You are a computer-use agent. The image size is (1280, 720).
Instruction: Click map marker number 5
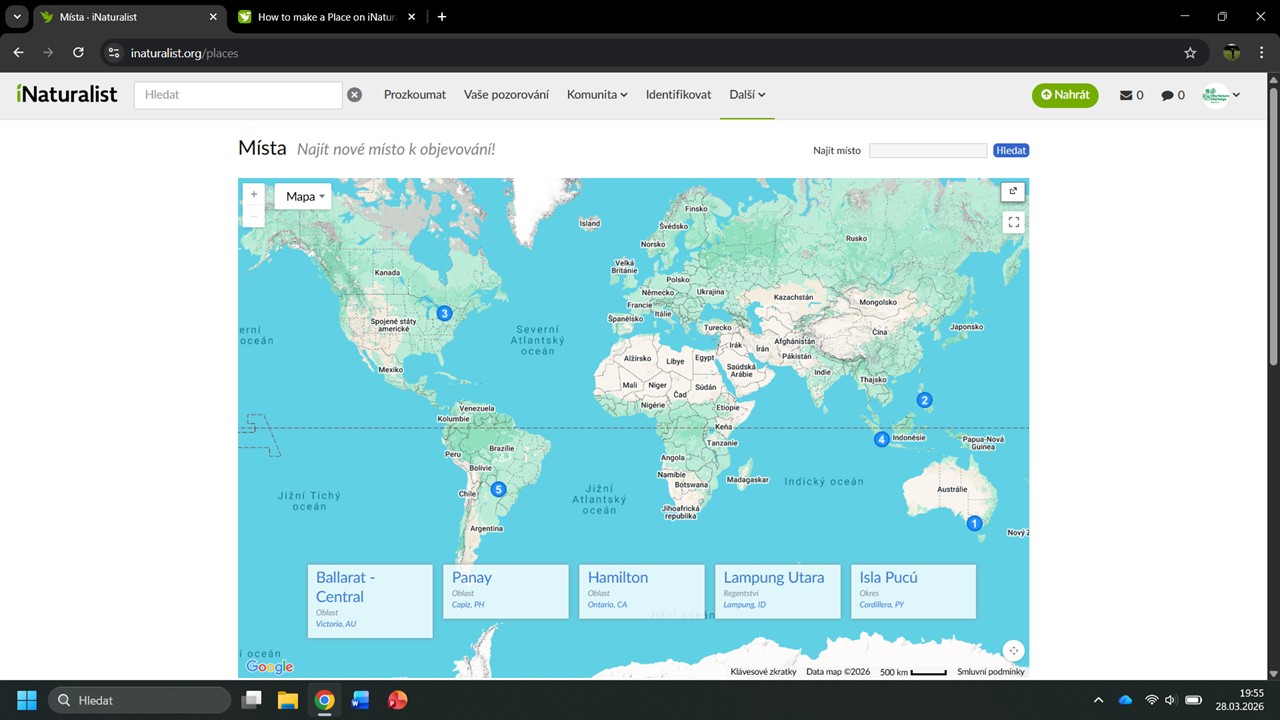click(x=498, y=489)
